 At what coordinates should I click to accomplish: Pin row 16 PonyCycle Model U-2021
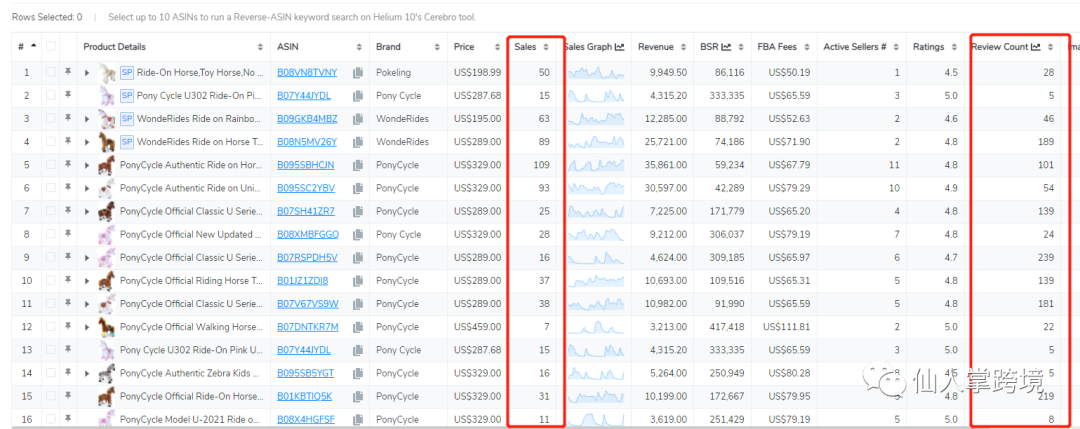68,419
